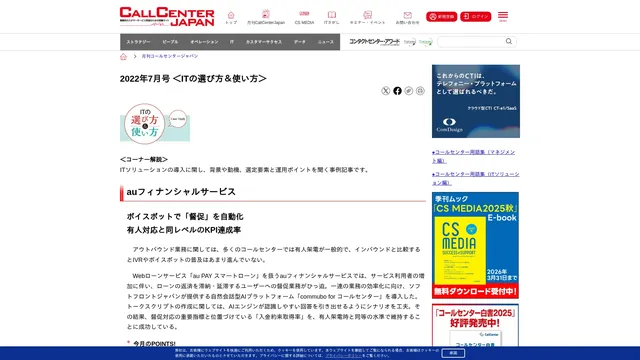Click the red 新規登録 register button

tap(442, 16)
